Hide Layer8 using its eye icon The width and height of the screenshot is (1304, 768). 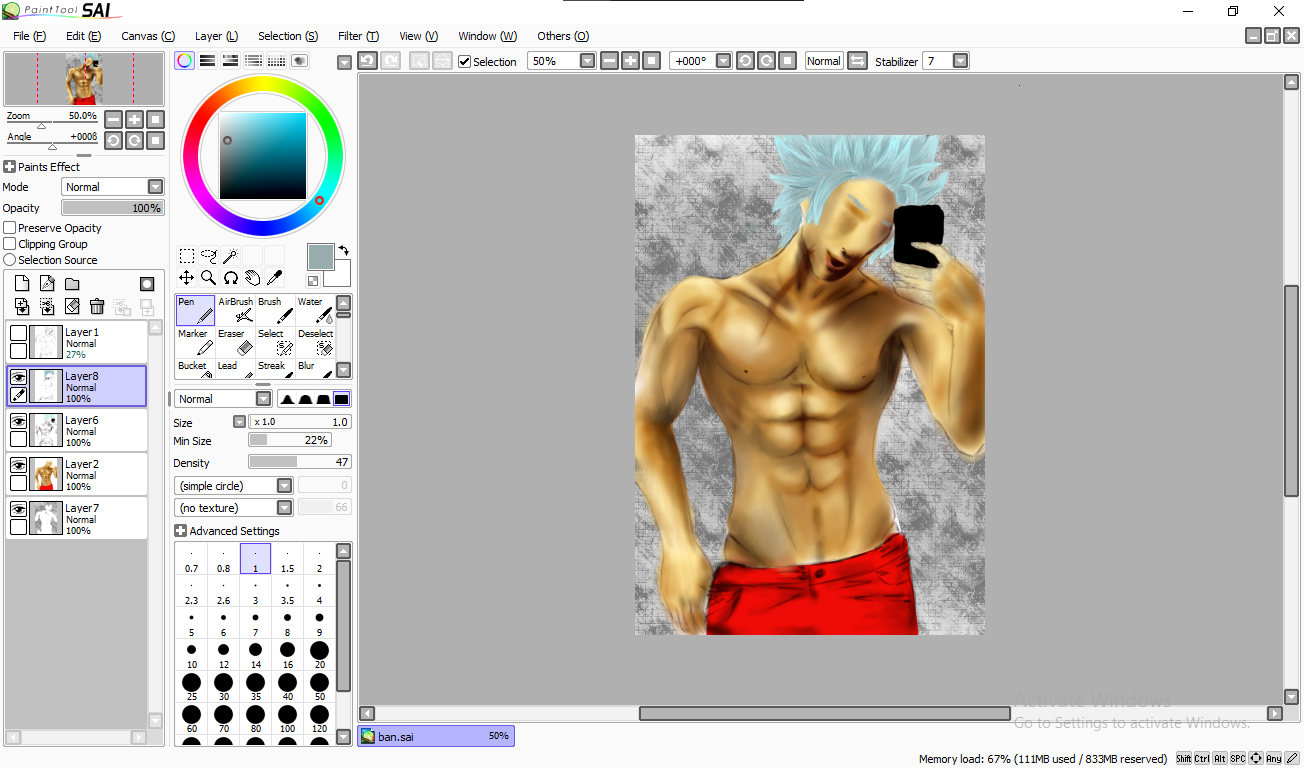coord(18,377)
